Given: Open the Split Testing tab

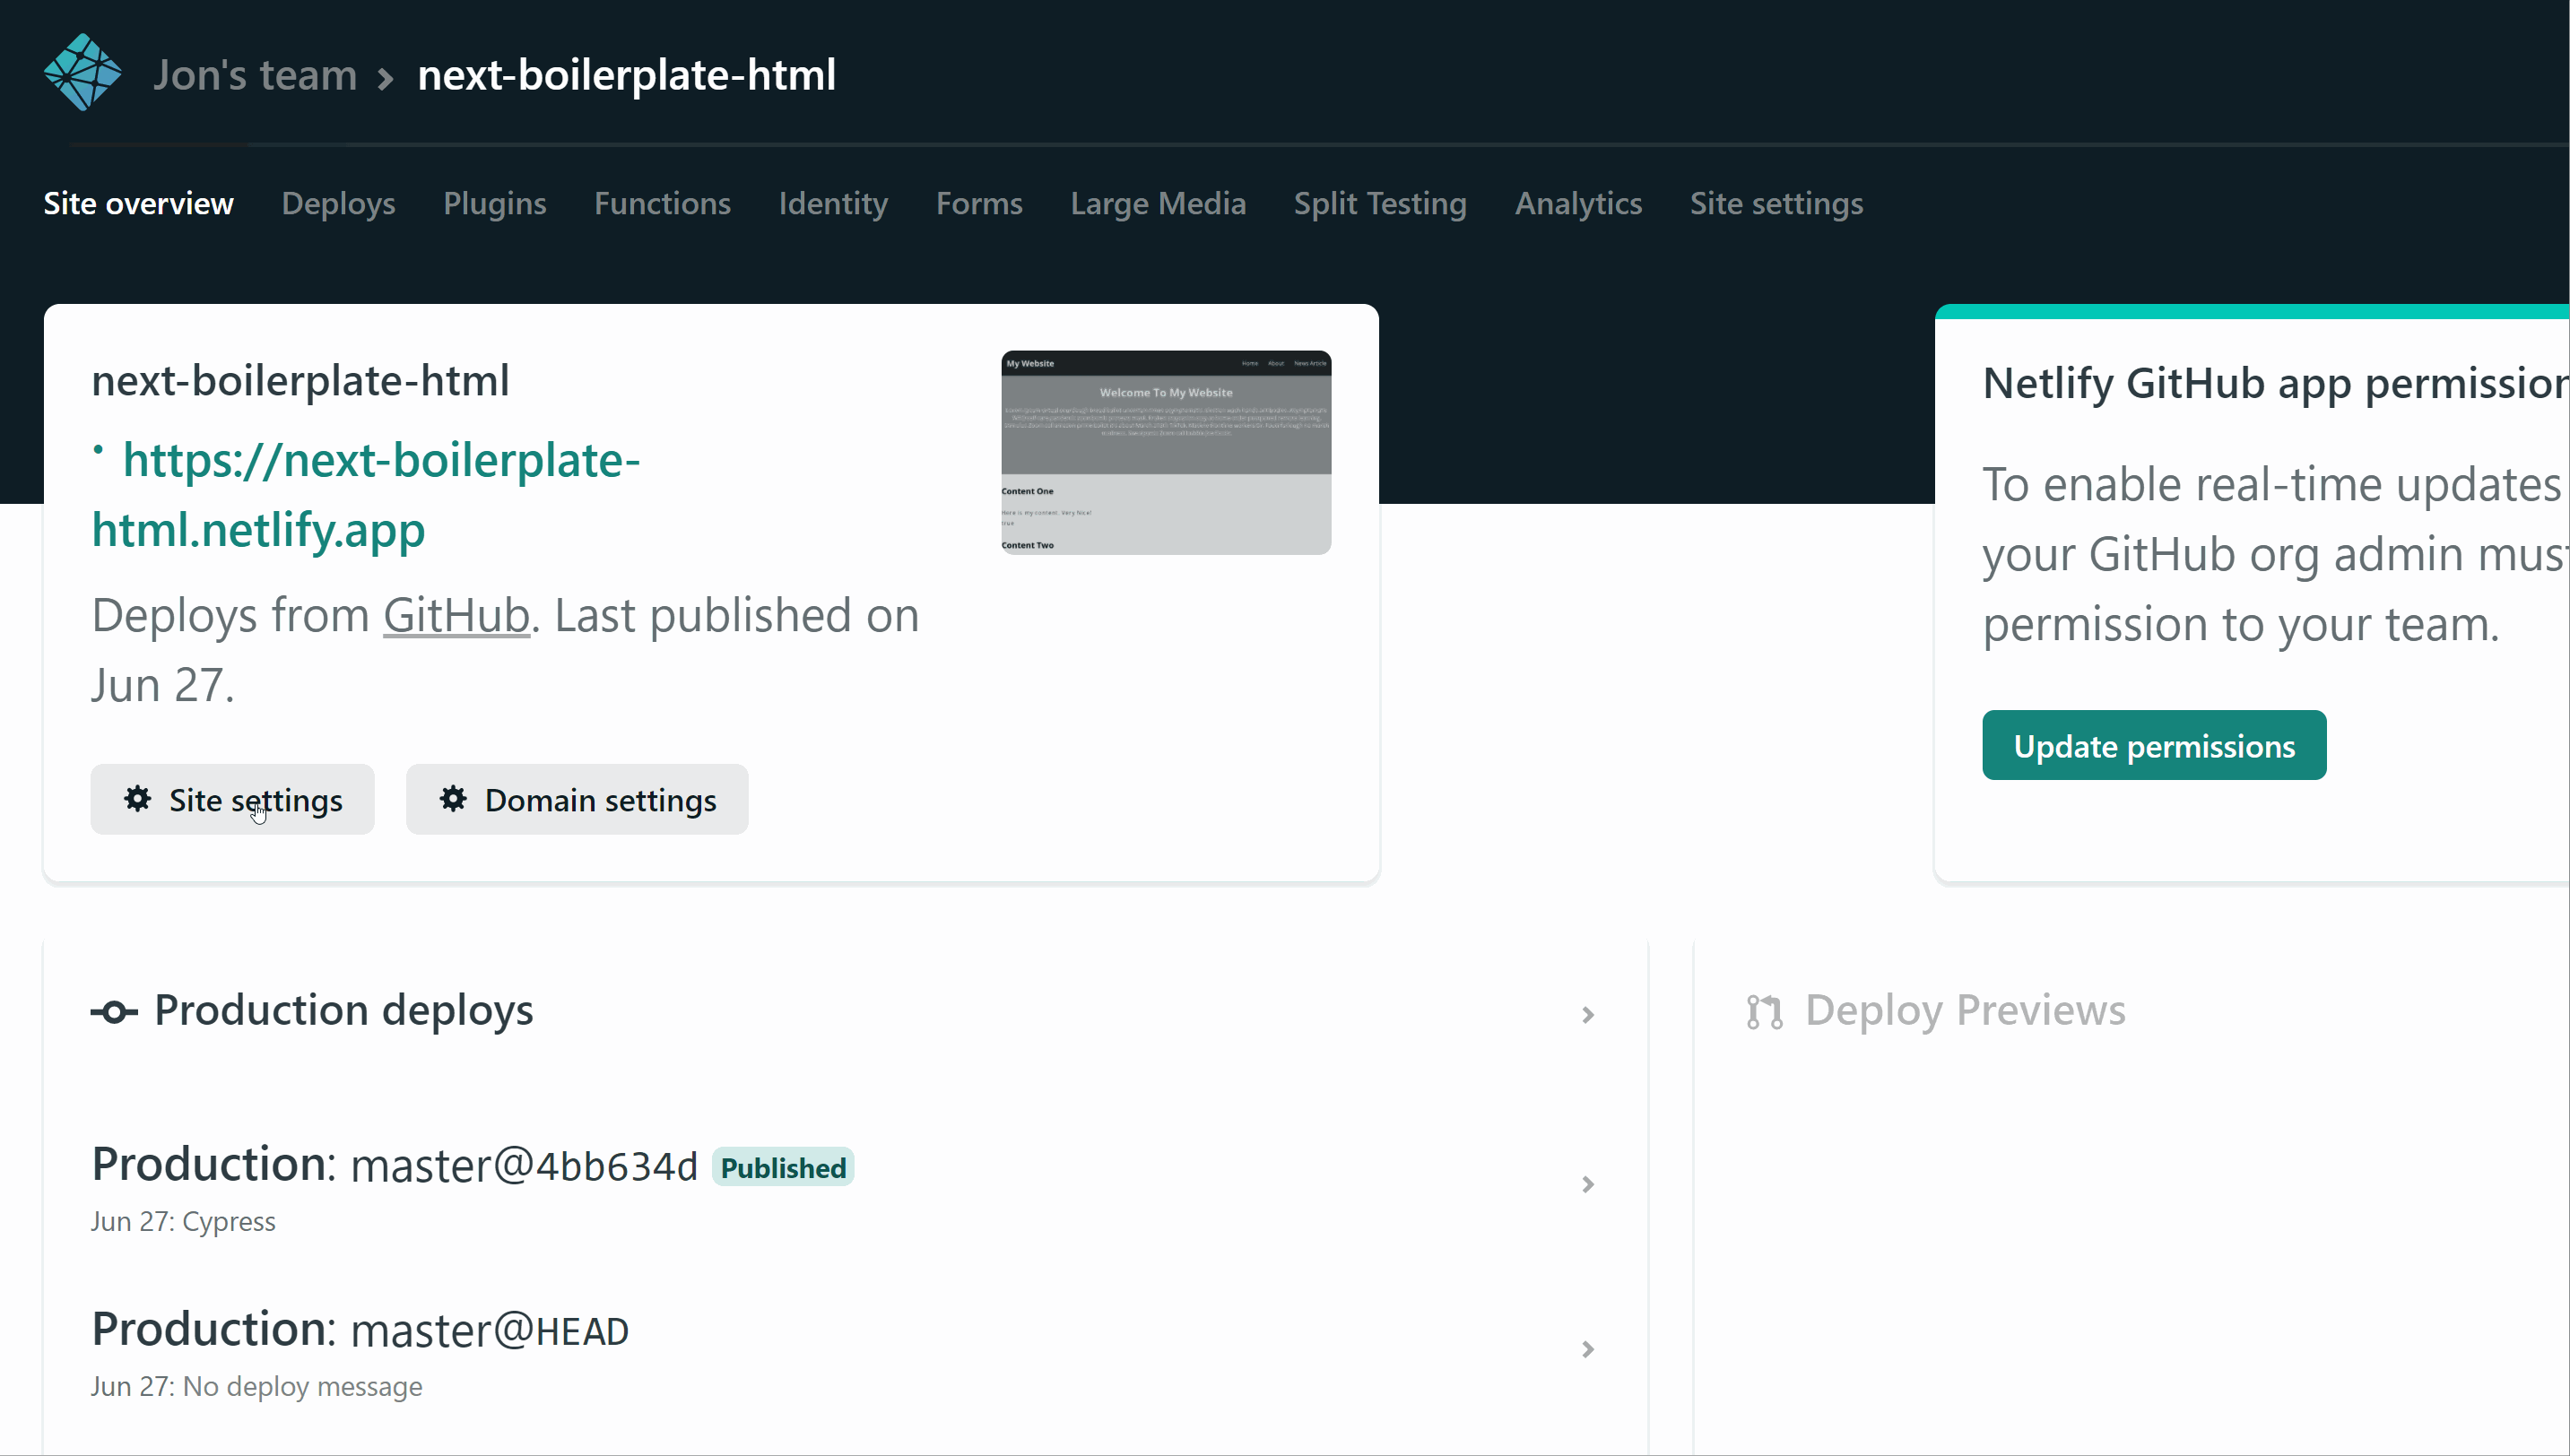Looking at the screenshot, I should pyautogui.click(x=1380, y=203).
